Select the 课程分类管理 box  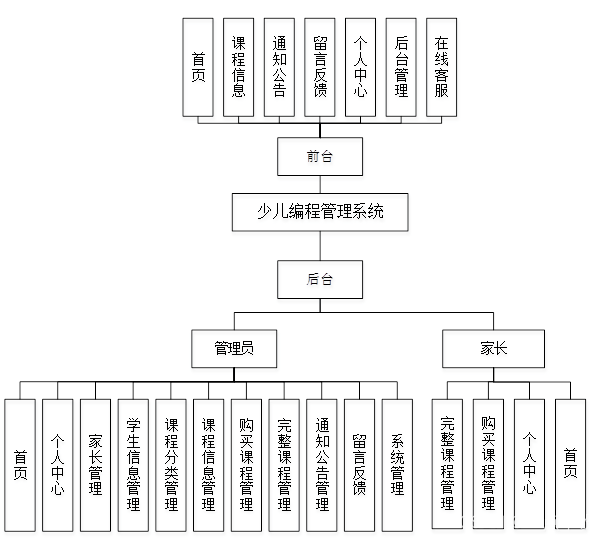[x=171, y=465]
